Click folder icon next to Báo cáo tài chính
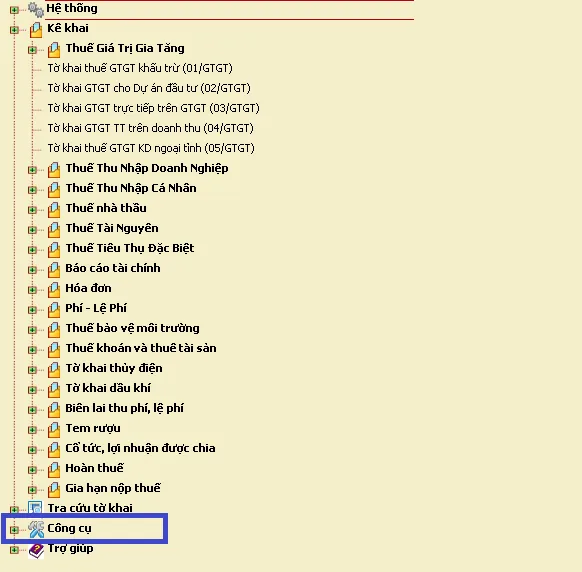 click(54, 270)
